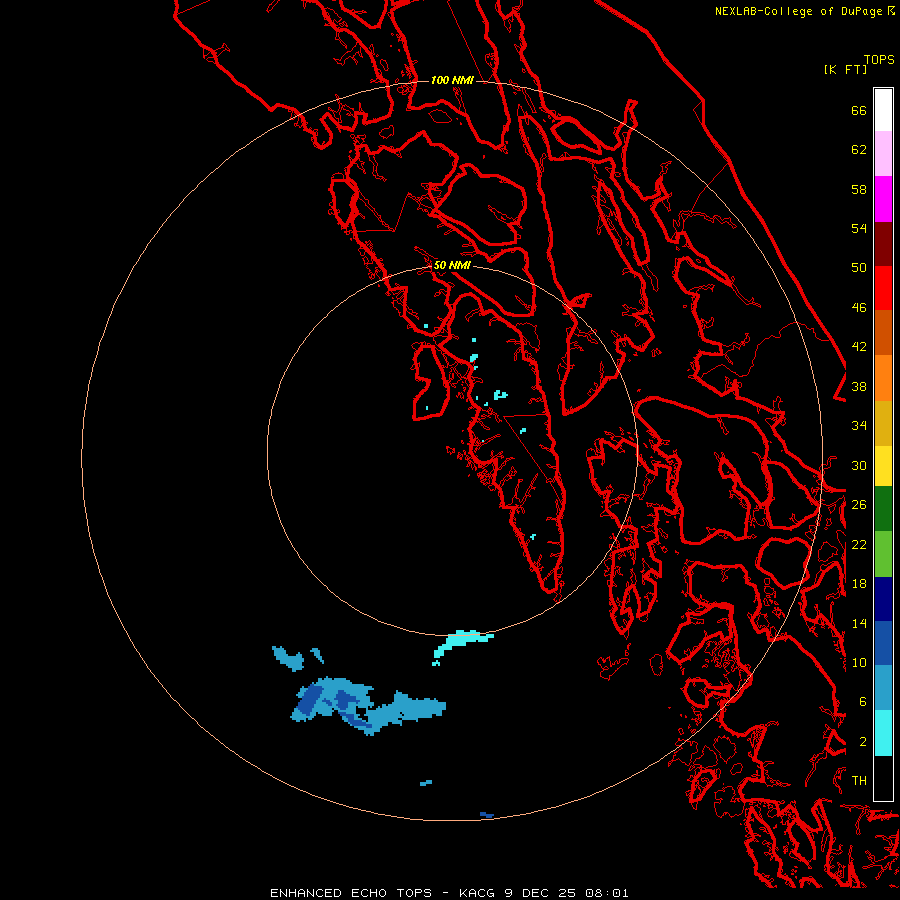Click the dark orange 46 legend swatch
The height and width of the screenshot is (900, 900).
tap(883, 333)
